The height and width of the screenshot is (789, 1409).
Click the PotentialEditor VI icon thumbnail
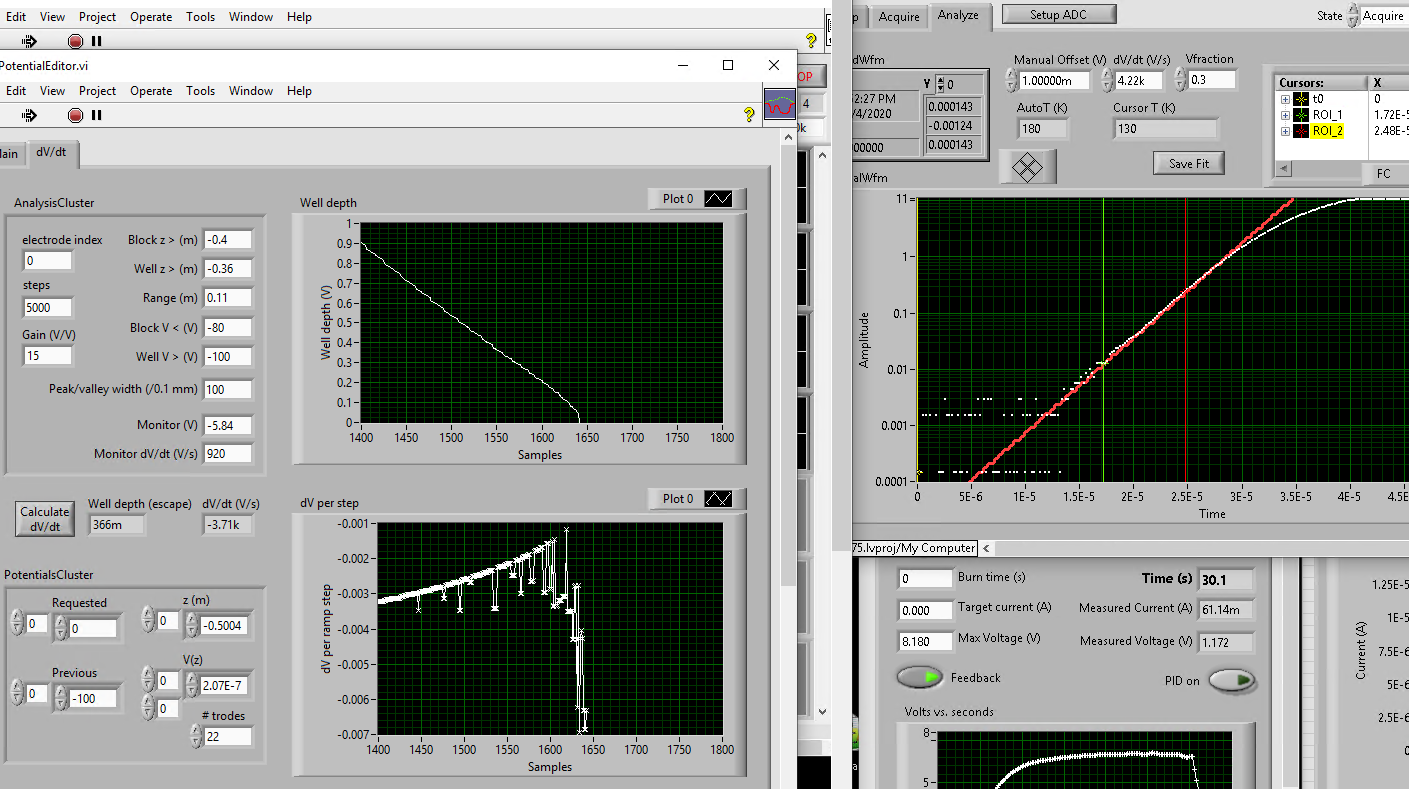[780, 104]
